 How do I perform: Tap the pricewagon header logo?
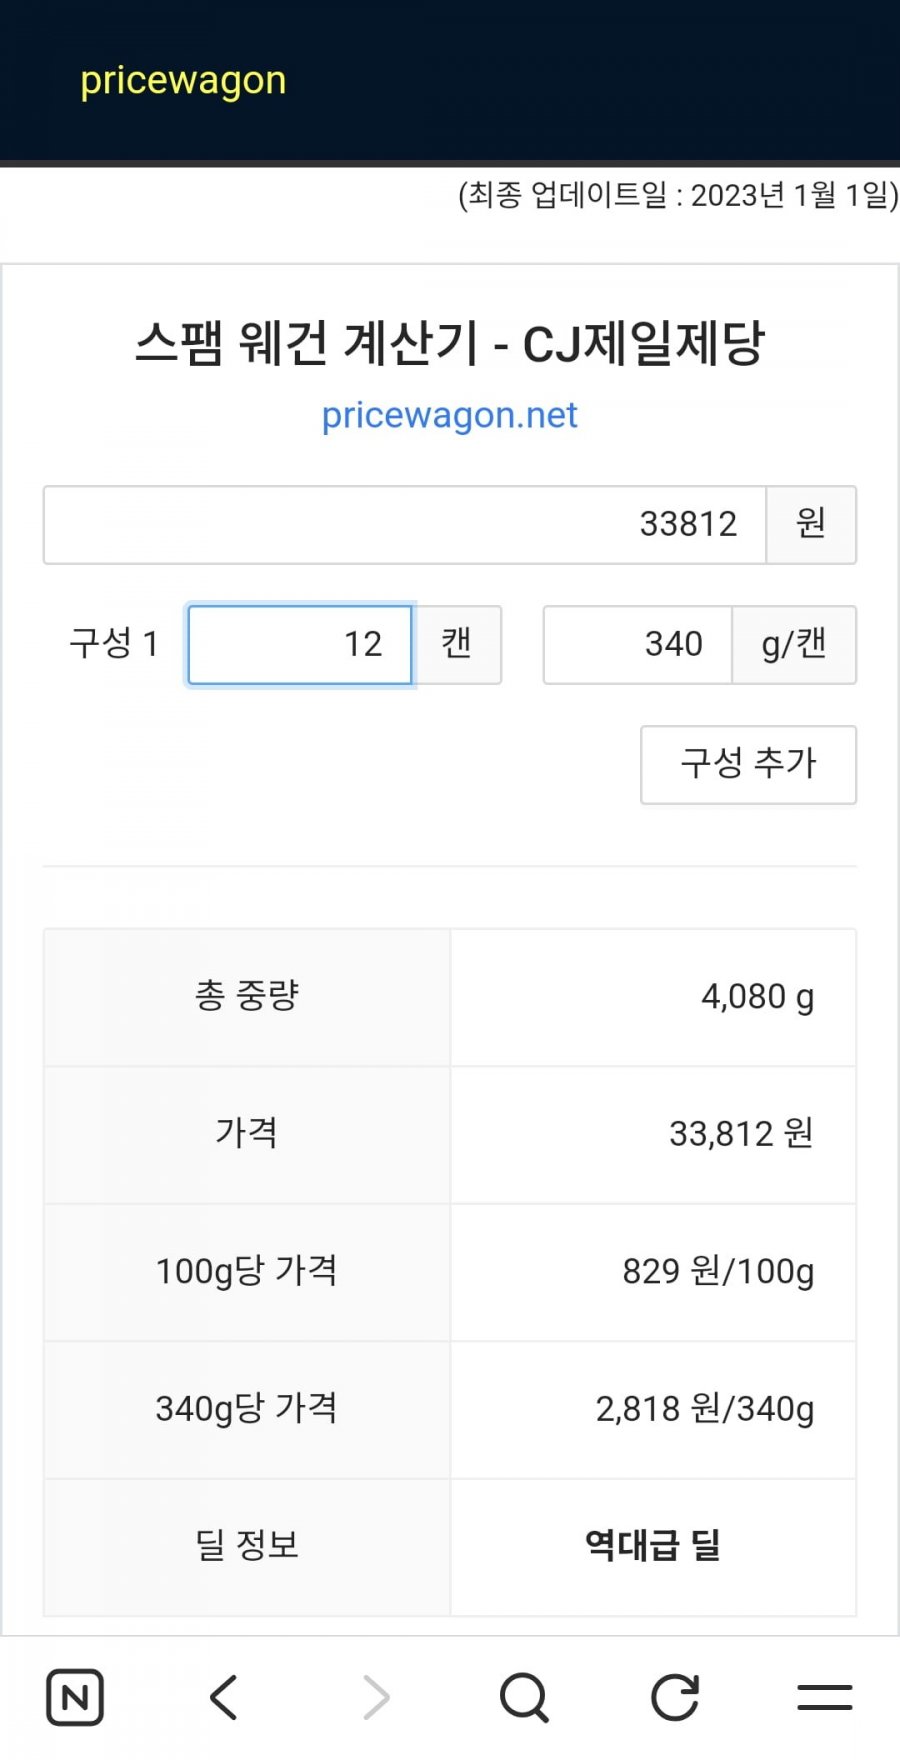183,80
